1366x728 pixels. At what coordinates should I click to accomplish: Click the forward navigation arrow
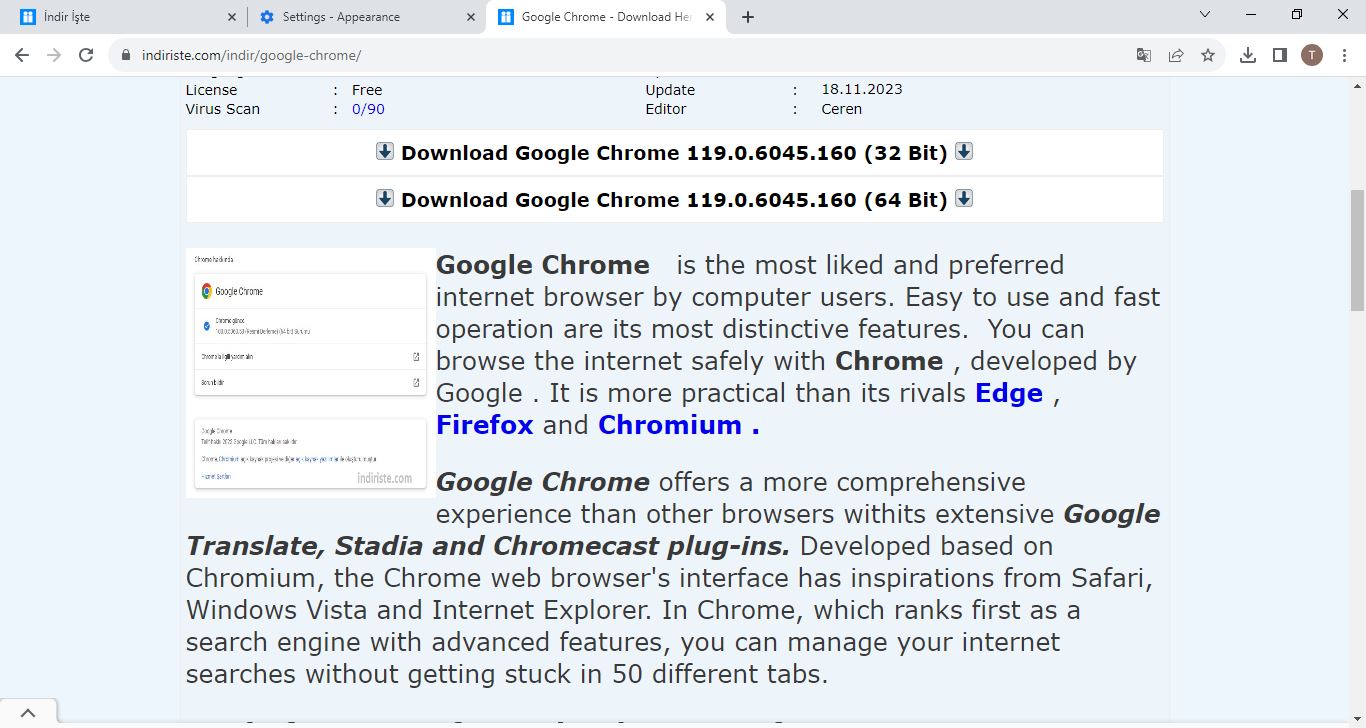(54, 55)
